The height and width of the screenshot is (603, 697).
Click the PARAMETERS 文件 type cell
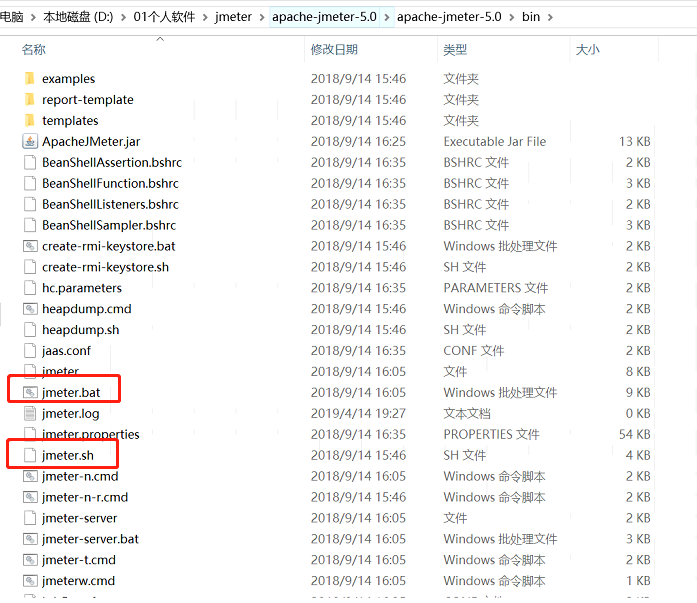tap(496, 288)
